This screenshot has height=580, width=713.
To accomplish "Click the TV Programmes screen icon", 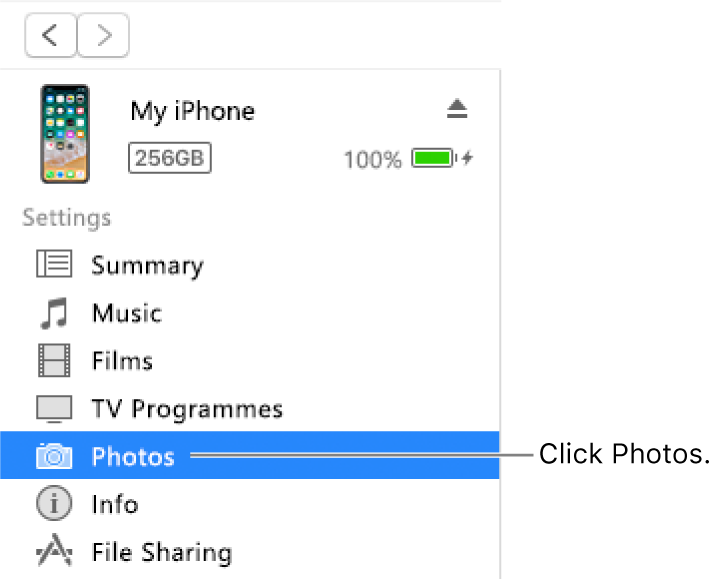I will pyautogui.click(x=54, y=409).
